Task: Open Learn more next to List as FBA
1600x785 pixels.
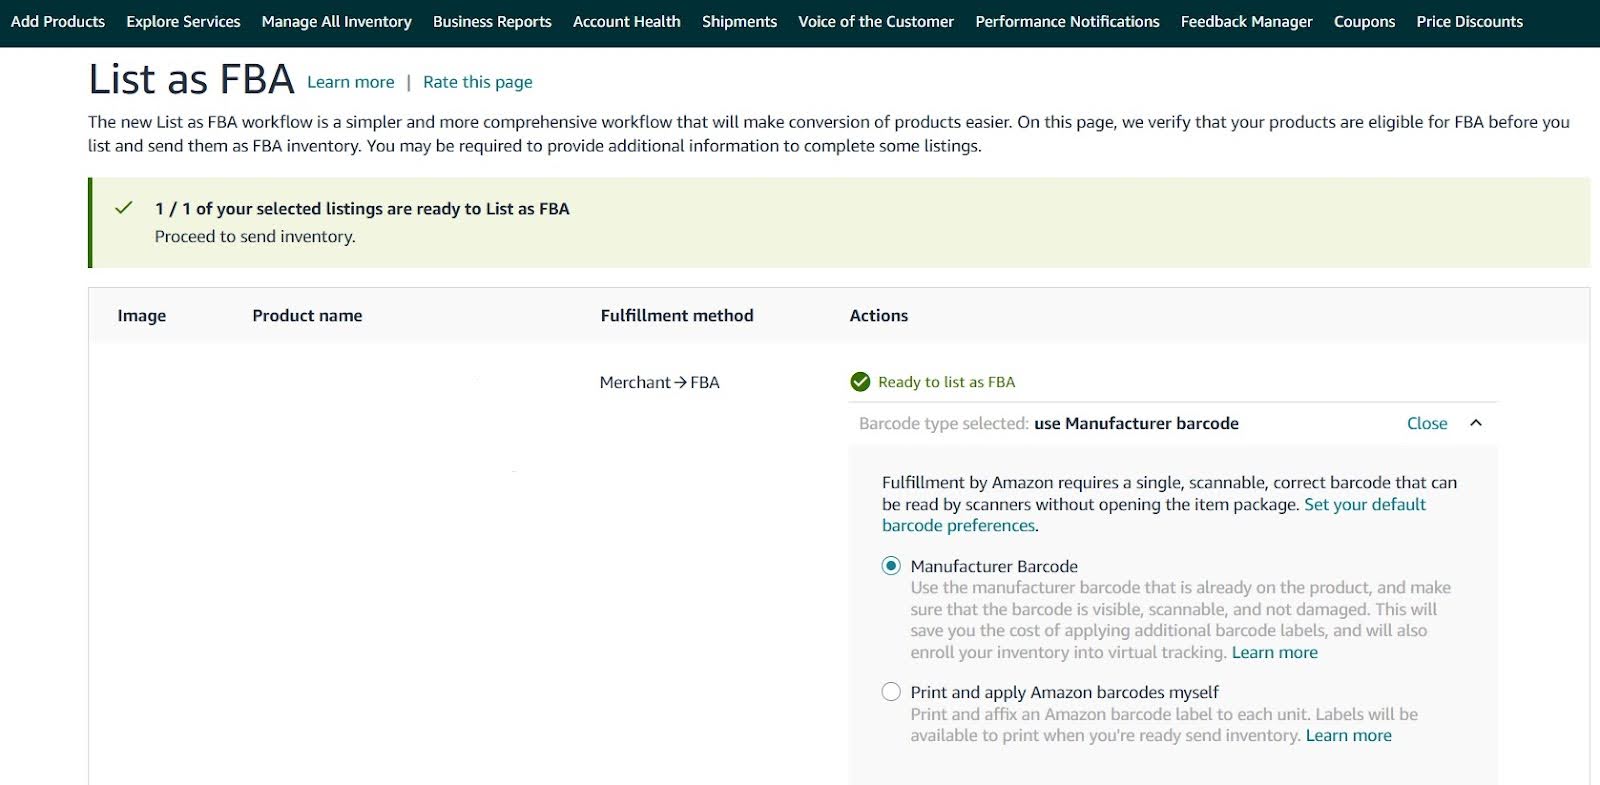Action: point(350,82)
